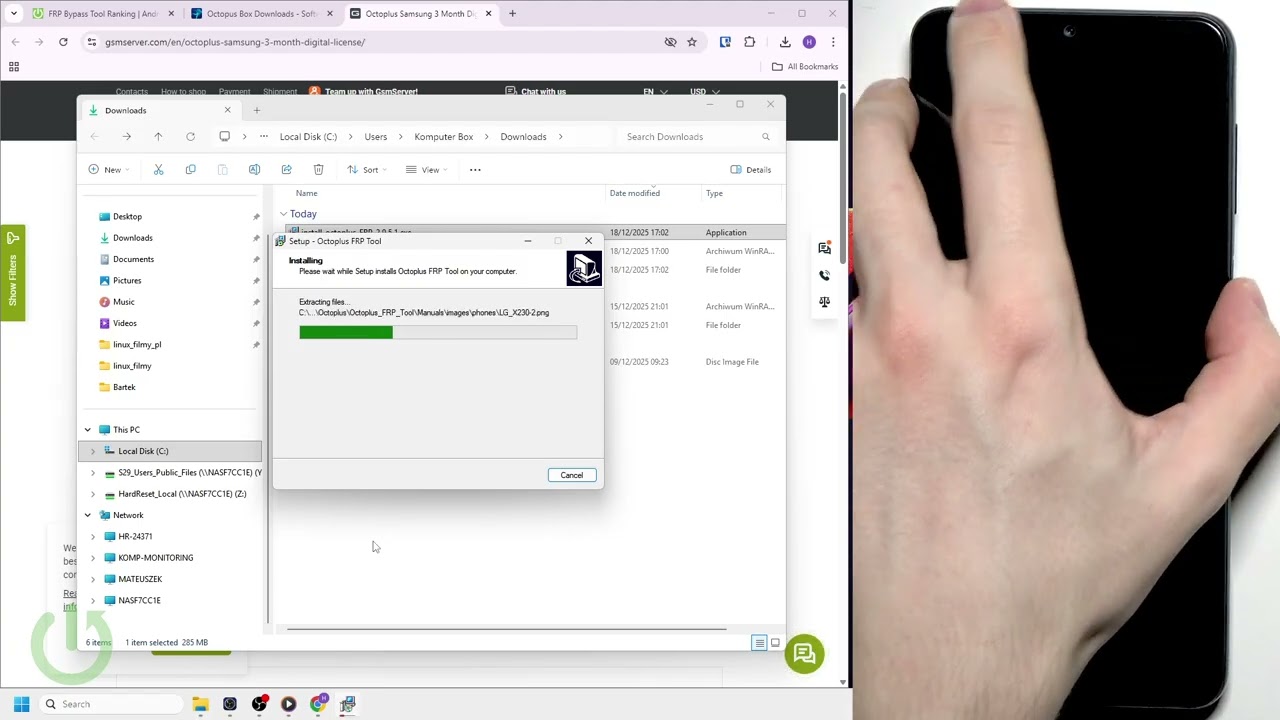Image resolution: width=1280 pixels, height=720 pixels.
Task: Click the Chrome address bar URL
Action: [x=235, y=42]
